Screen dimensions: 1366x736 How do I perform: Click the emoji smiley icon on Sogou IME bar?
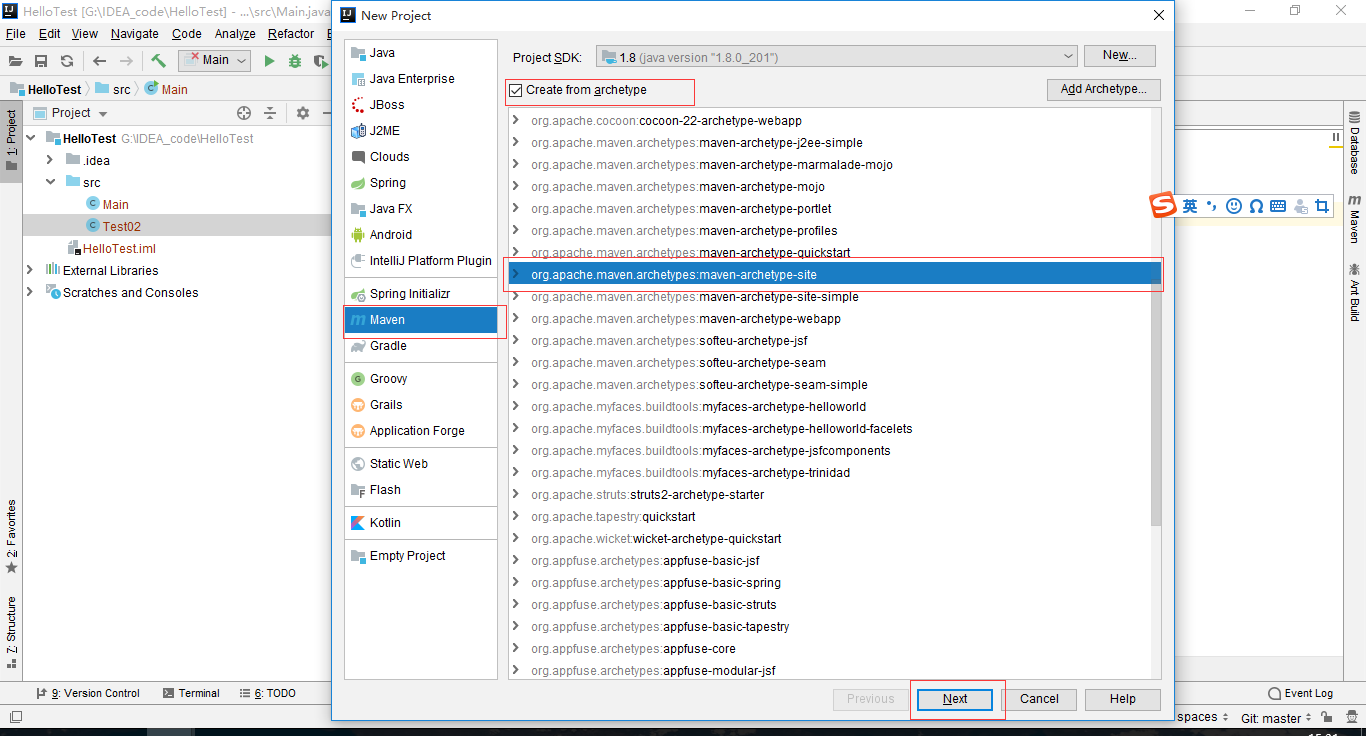(x=1234, y=206)
